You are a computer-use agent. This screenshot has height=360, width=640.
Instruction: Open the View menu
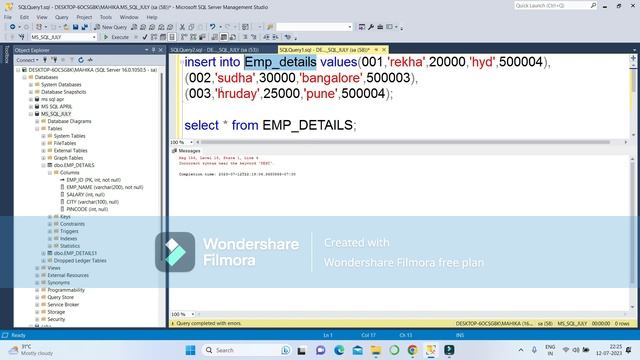pyautogui.click(x=42, y=17)
